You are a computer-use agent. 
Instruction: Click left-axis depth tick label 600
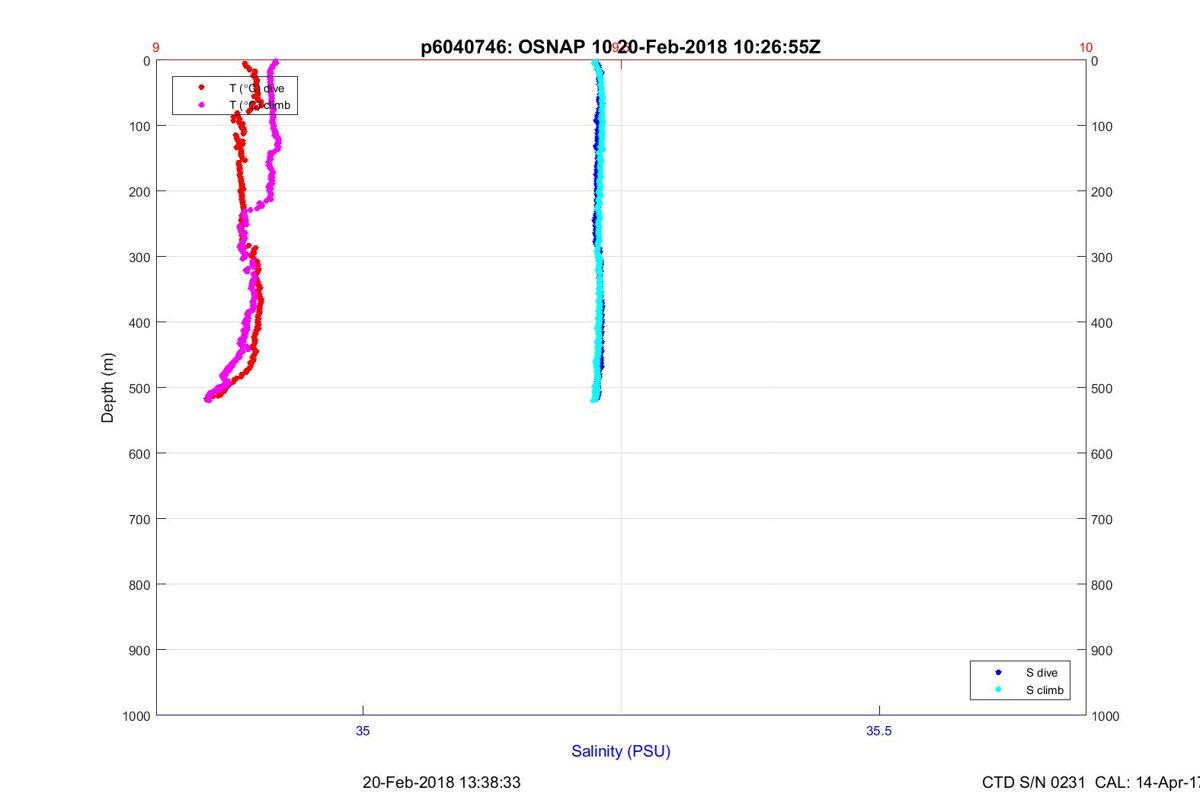coord(139,453)
